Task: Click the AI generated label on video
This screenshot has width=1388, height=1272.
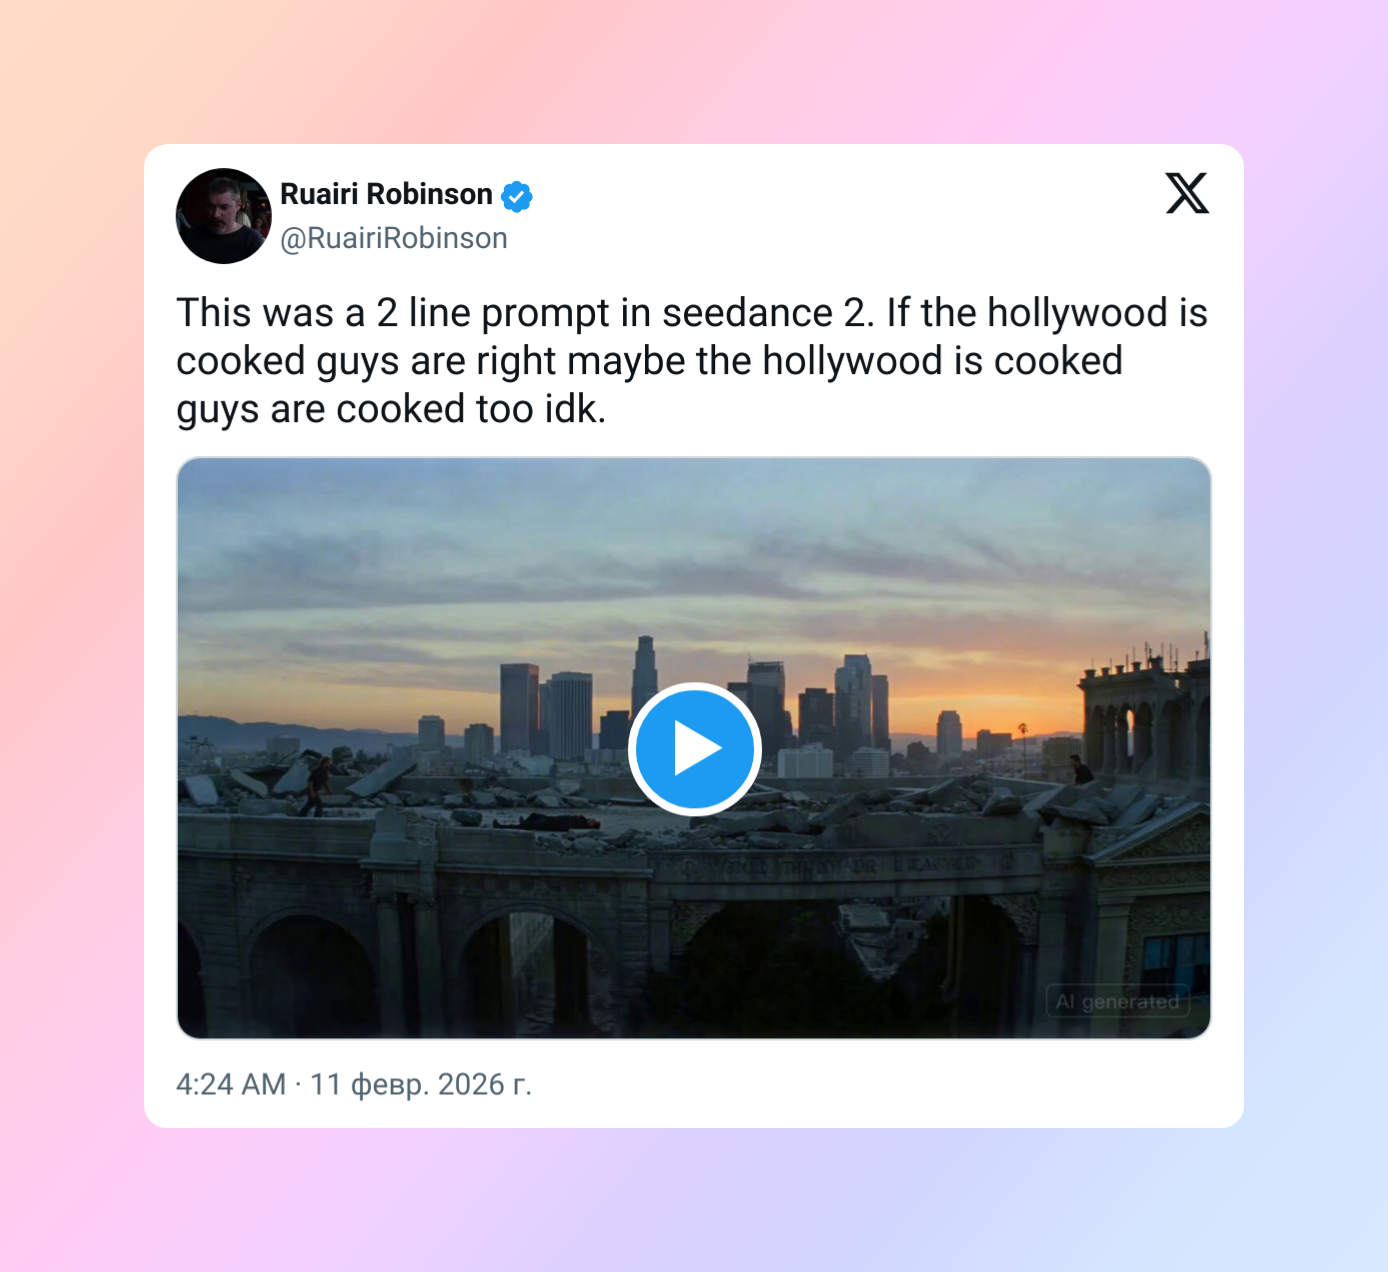Action: pyautogui.click(x=1118, y=1001)
